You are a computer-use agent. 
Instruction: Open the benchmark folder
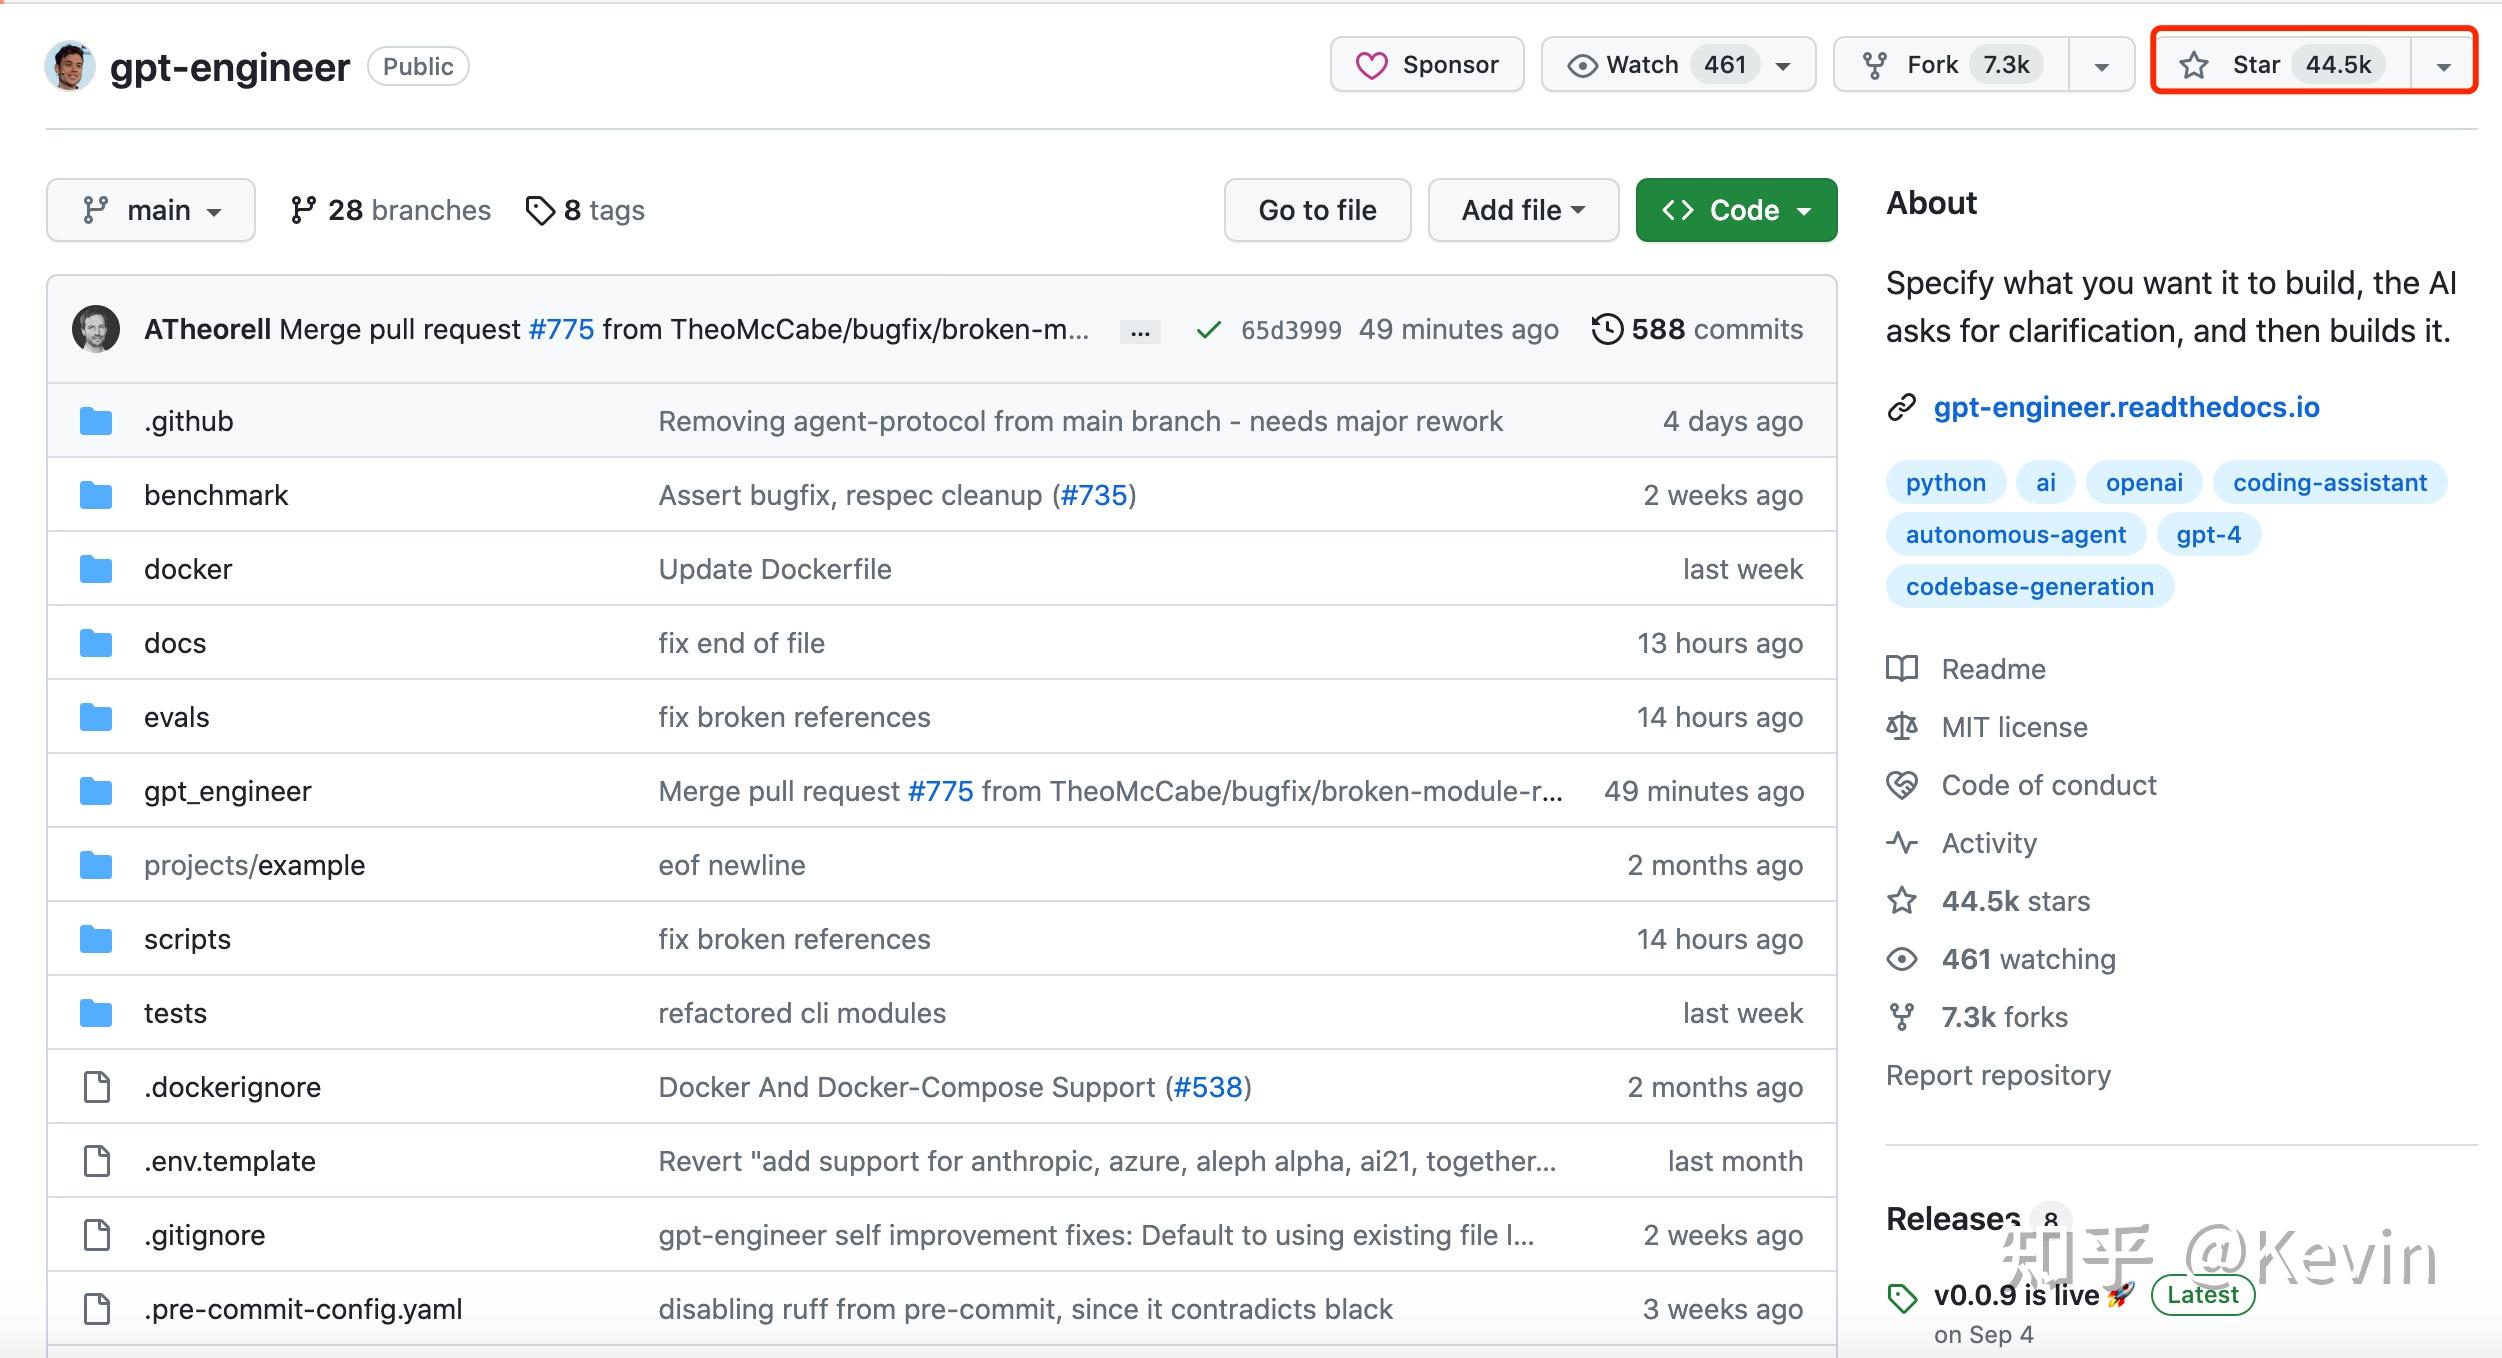(215, 495)
